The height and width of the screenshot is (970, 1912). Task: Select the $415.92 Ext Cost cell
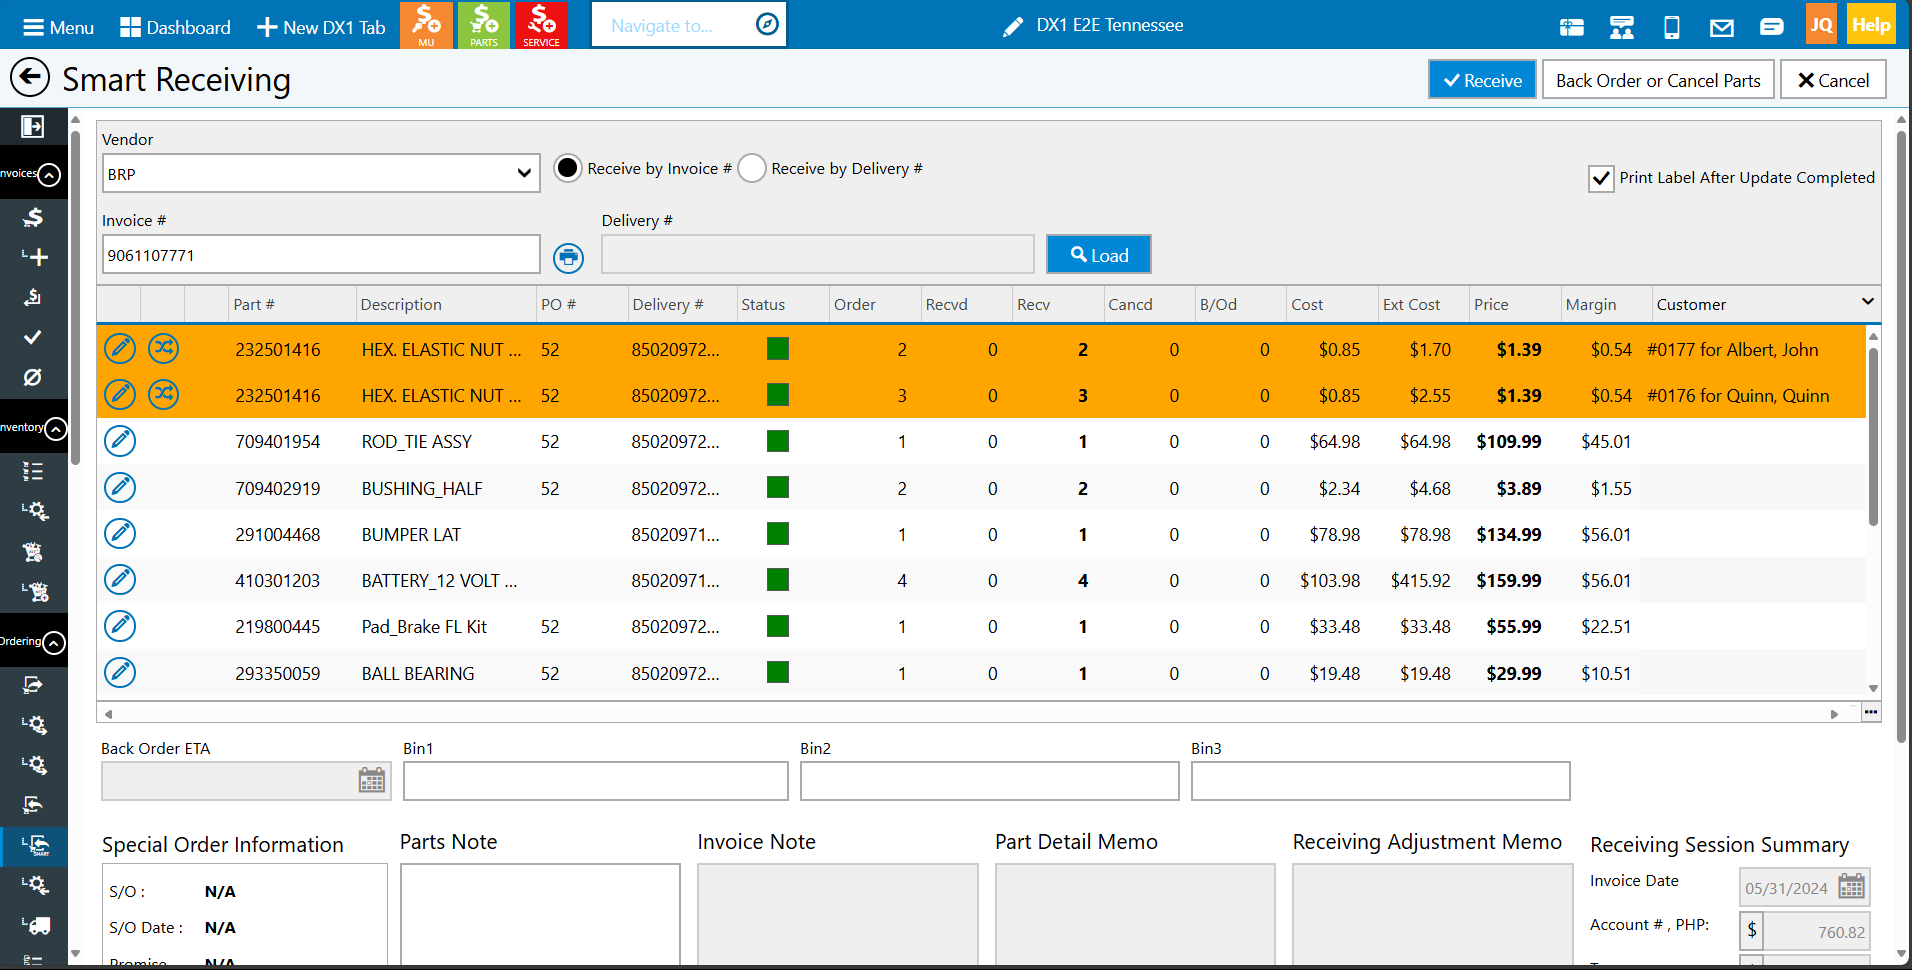[x=1420, y=580]
